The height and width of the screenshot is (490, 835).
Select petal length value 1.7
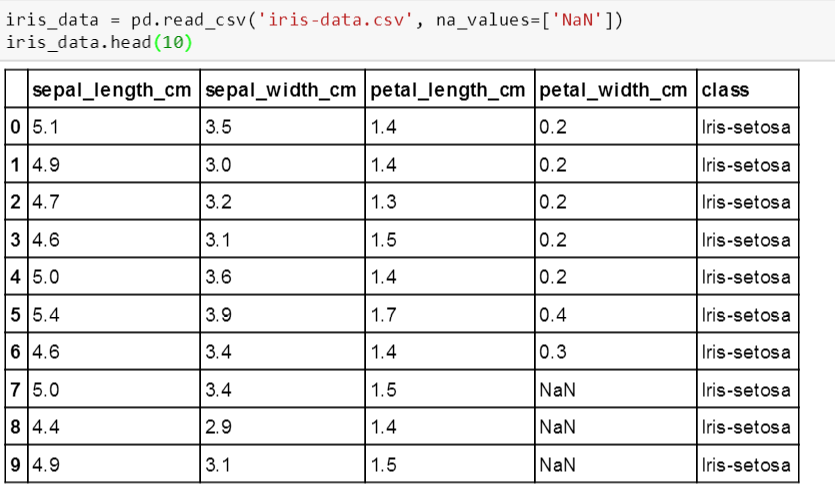[x=383, y=314]
